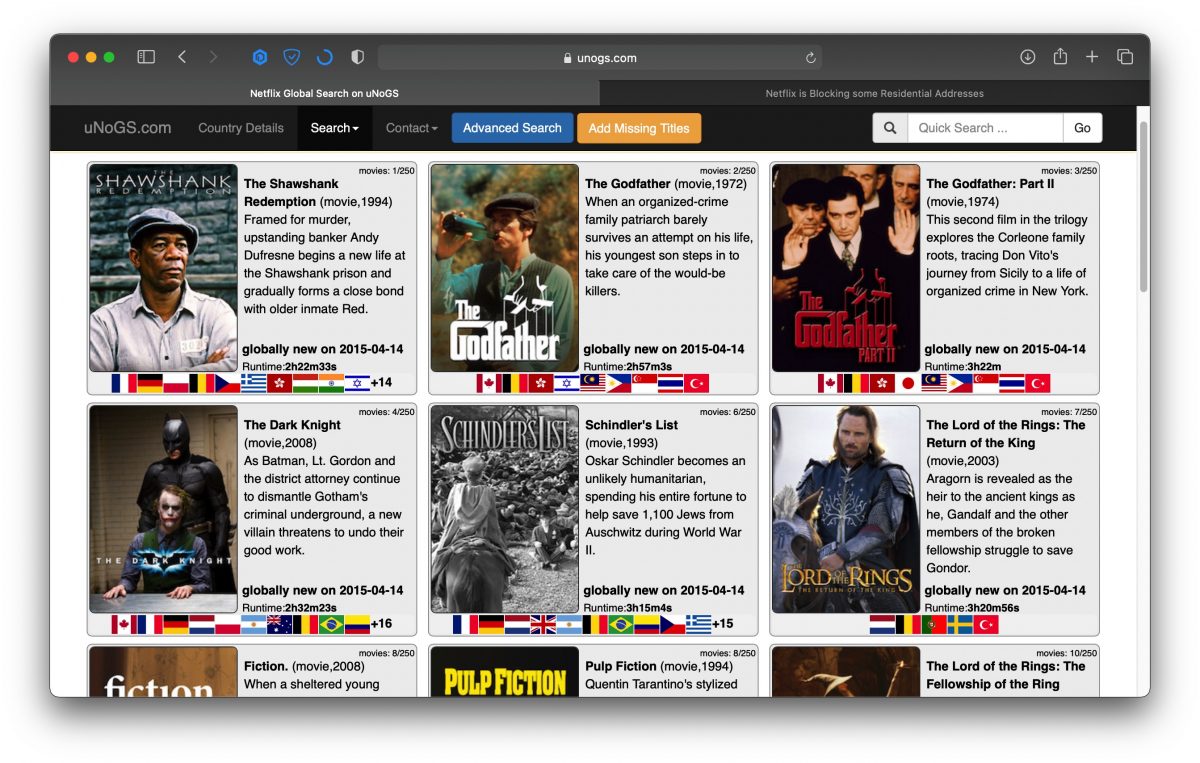Click the Add Missing Titles button

(639, 128)
